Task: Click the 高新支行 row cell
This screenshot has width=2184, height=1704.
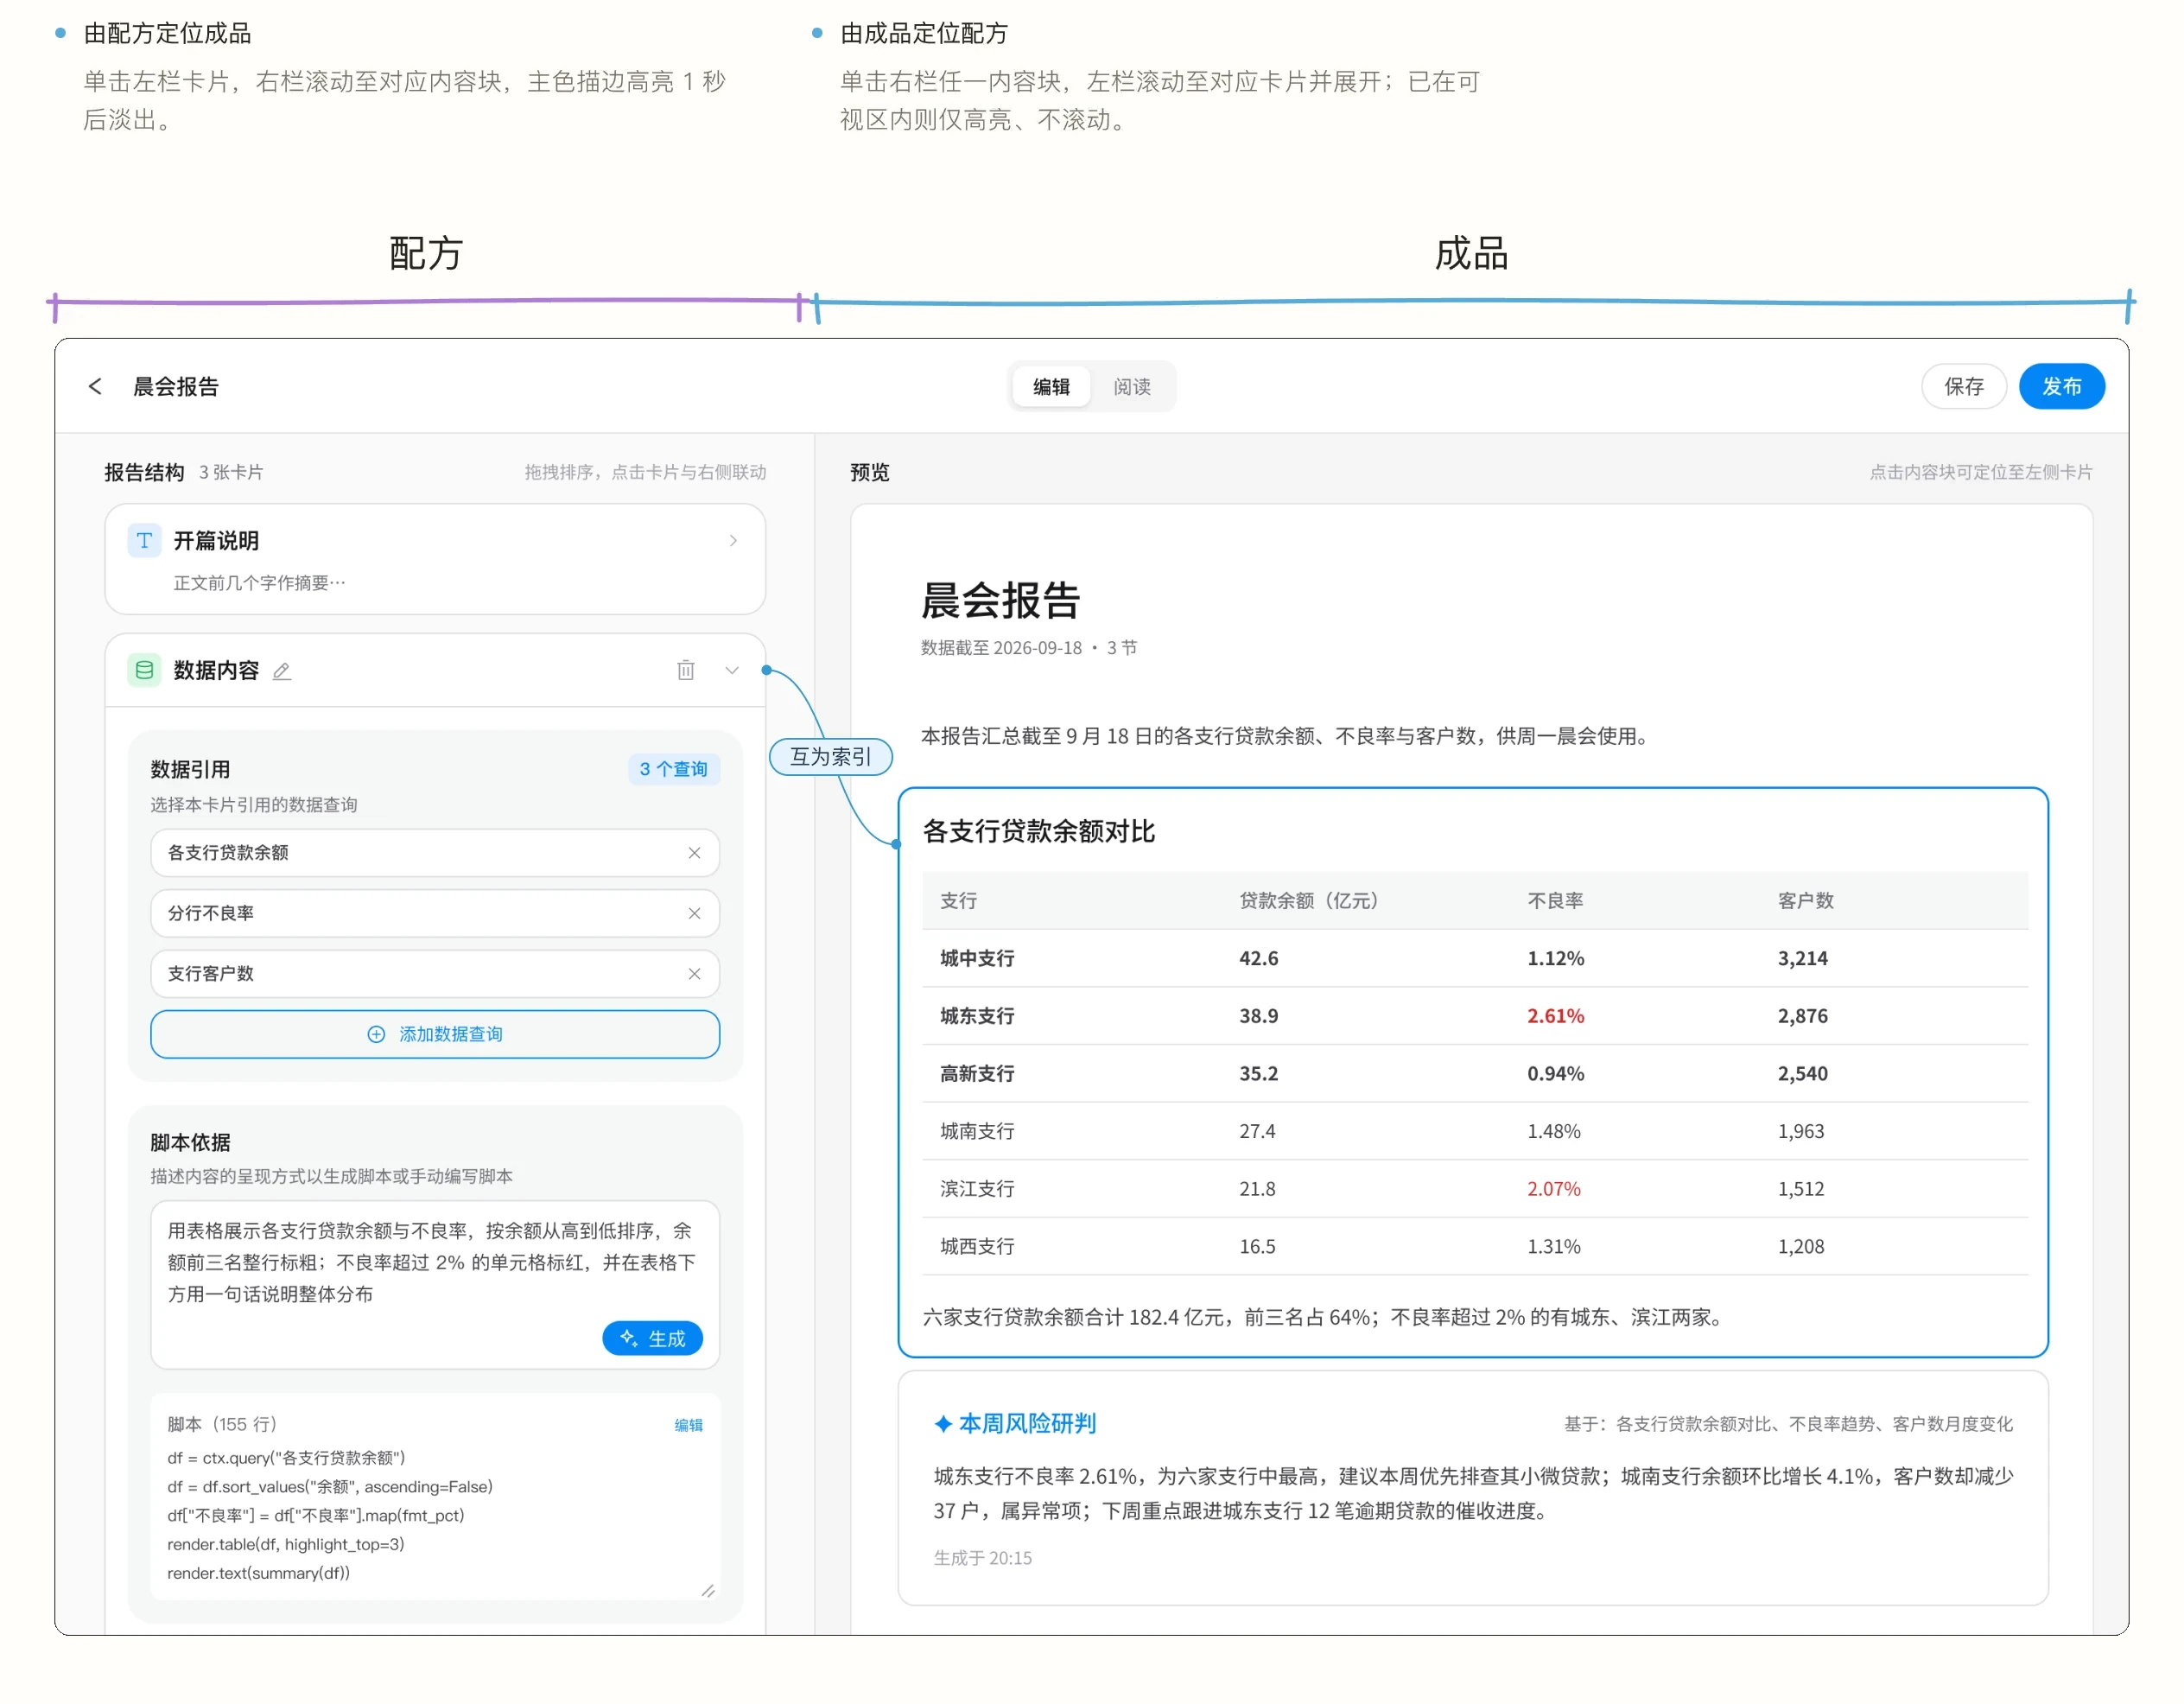Action: click(x=977, y=1074)
